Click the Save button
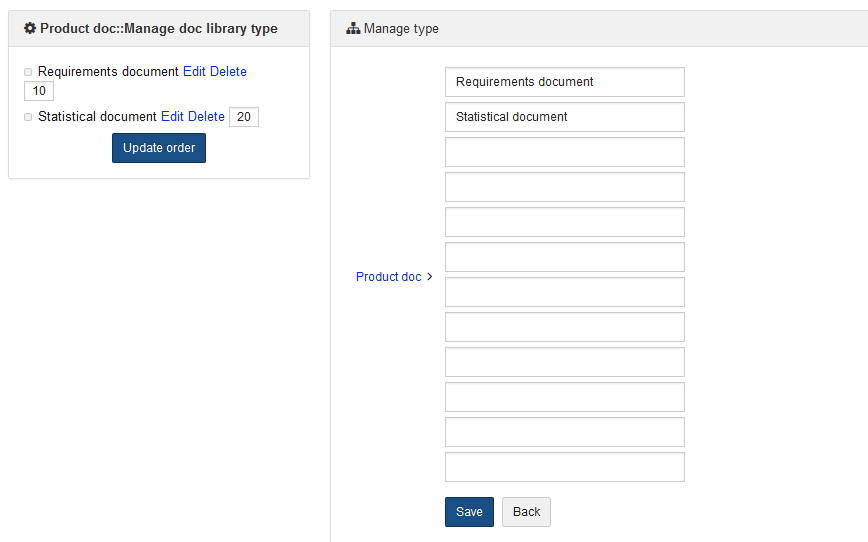 [x=469, y=512]
